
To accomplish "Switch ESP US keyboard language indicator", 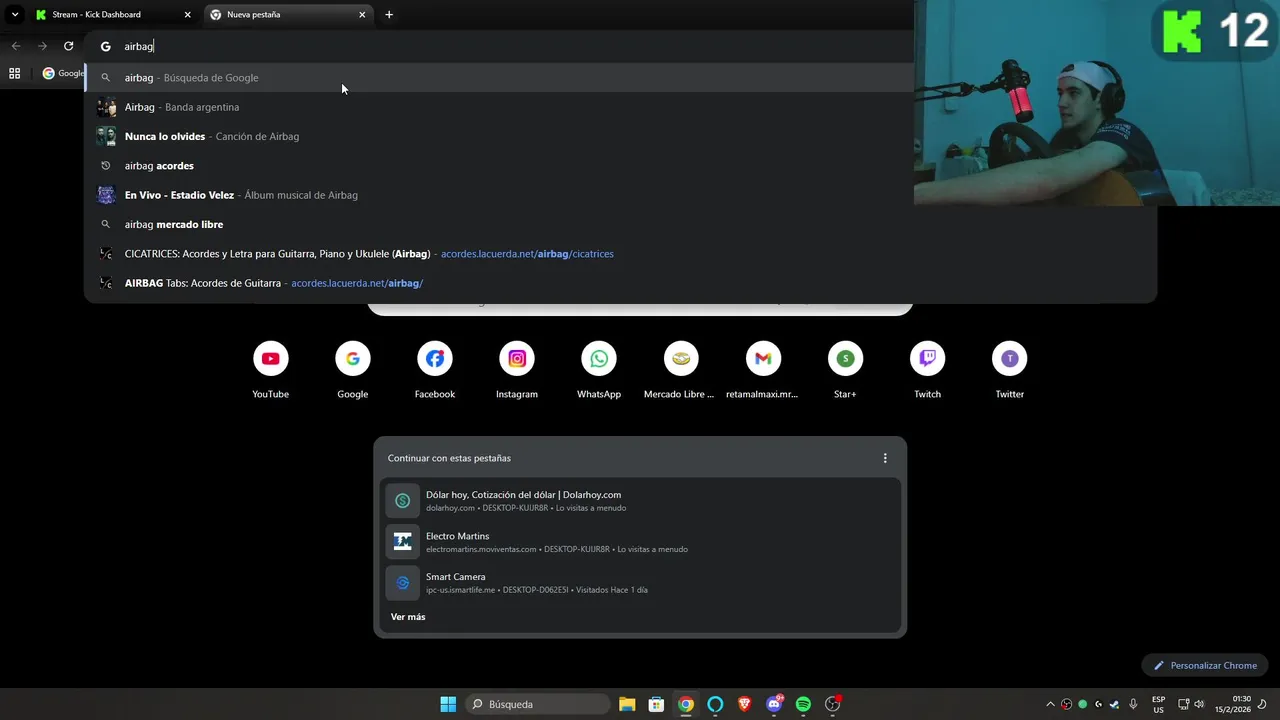I will (1158, 704).
